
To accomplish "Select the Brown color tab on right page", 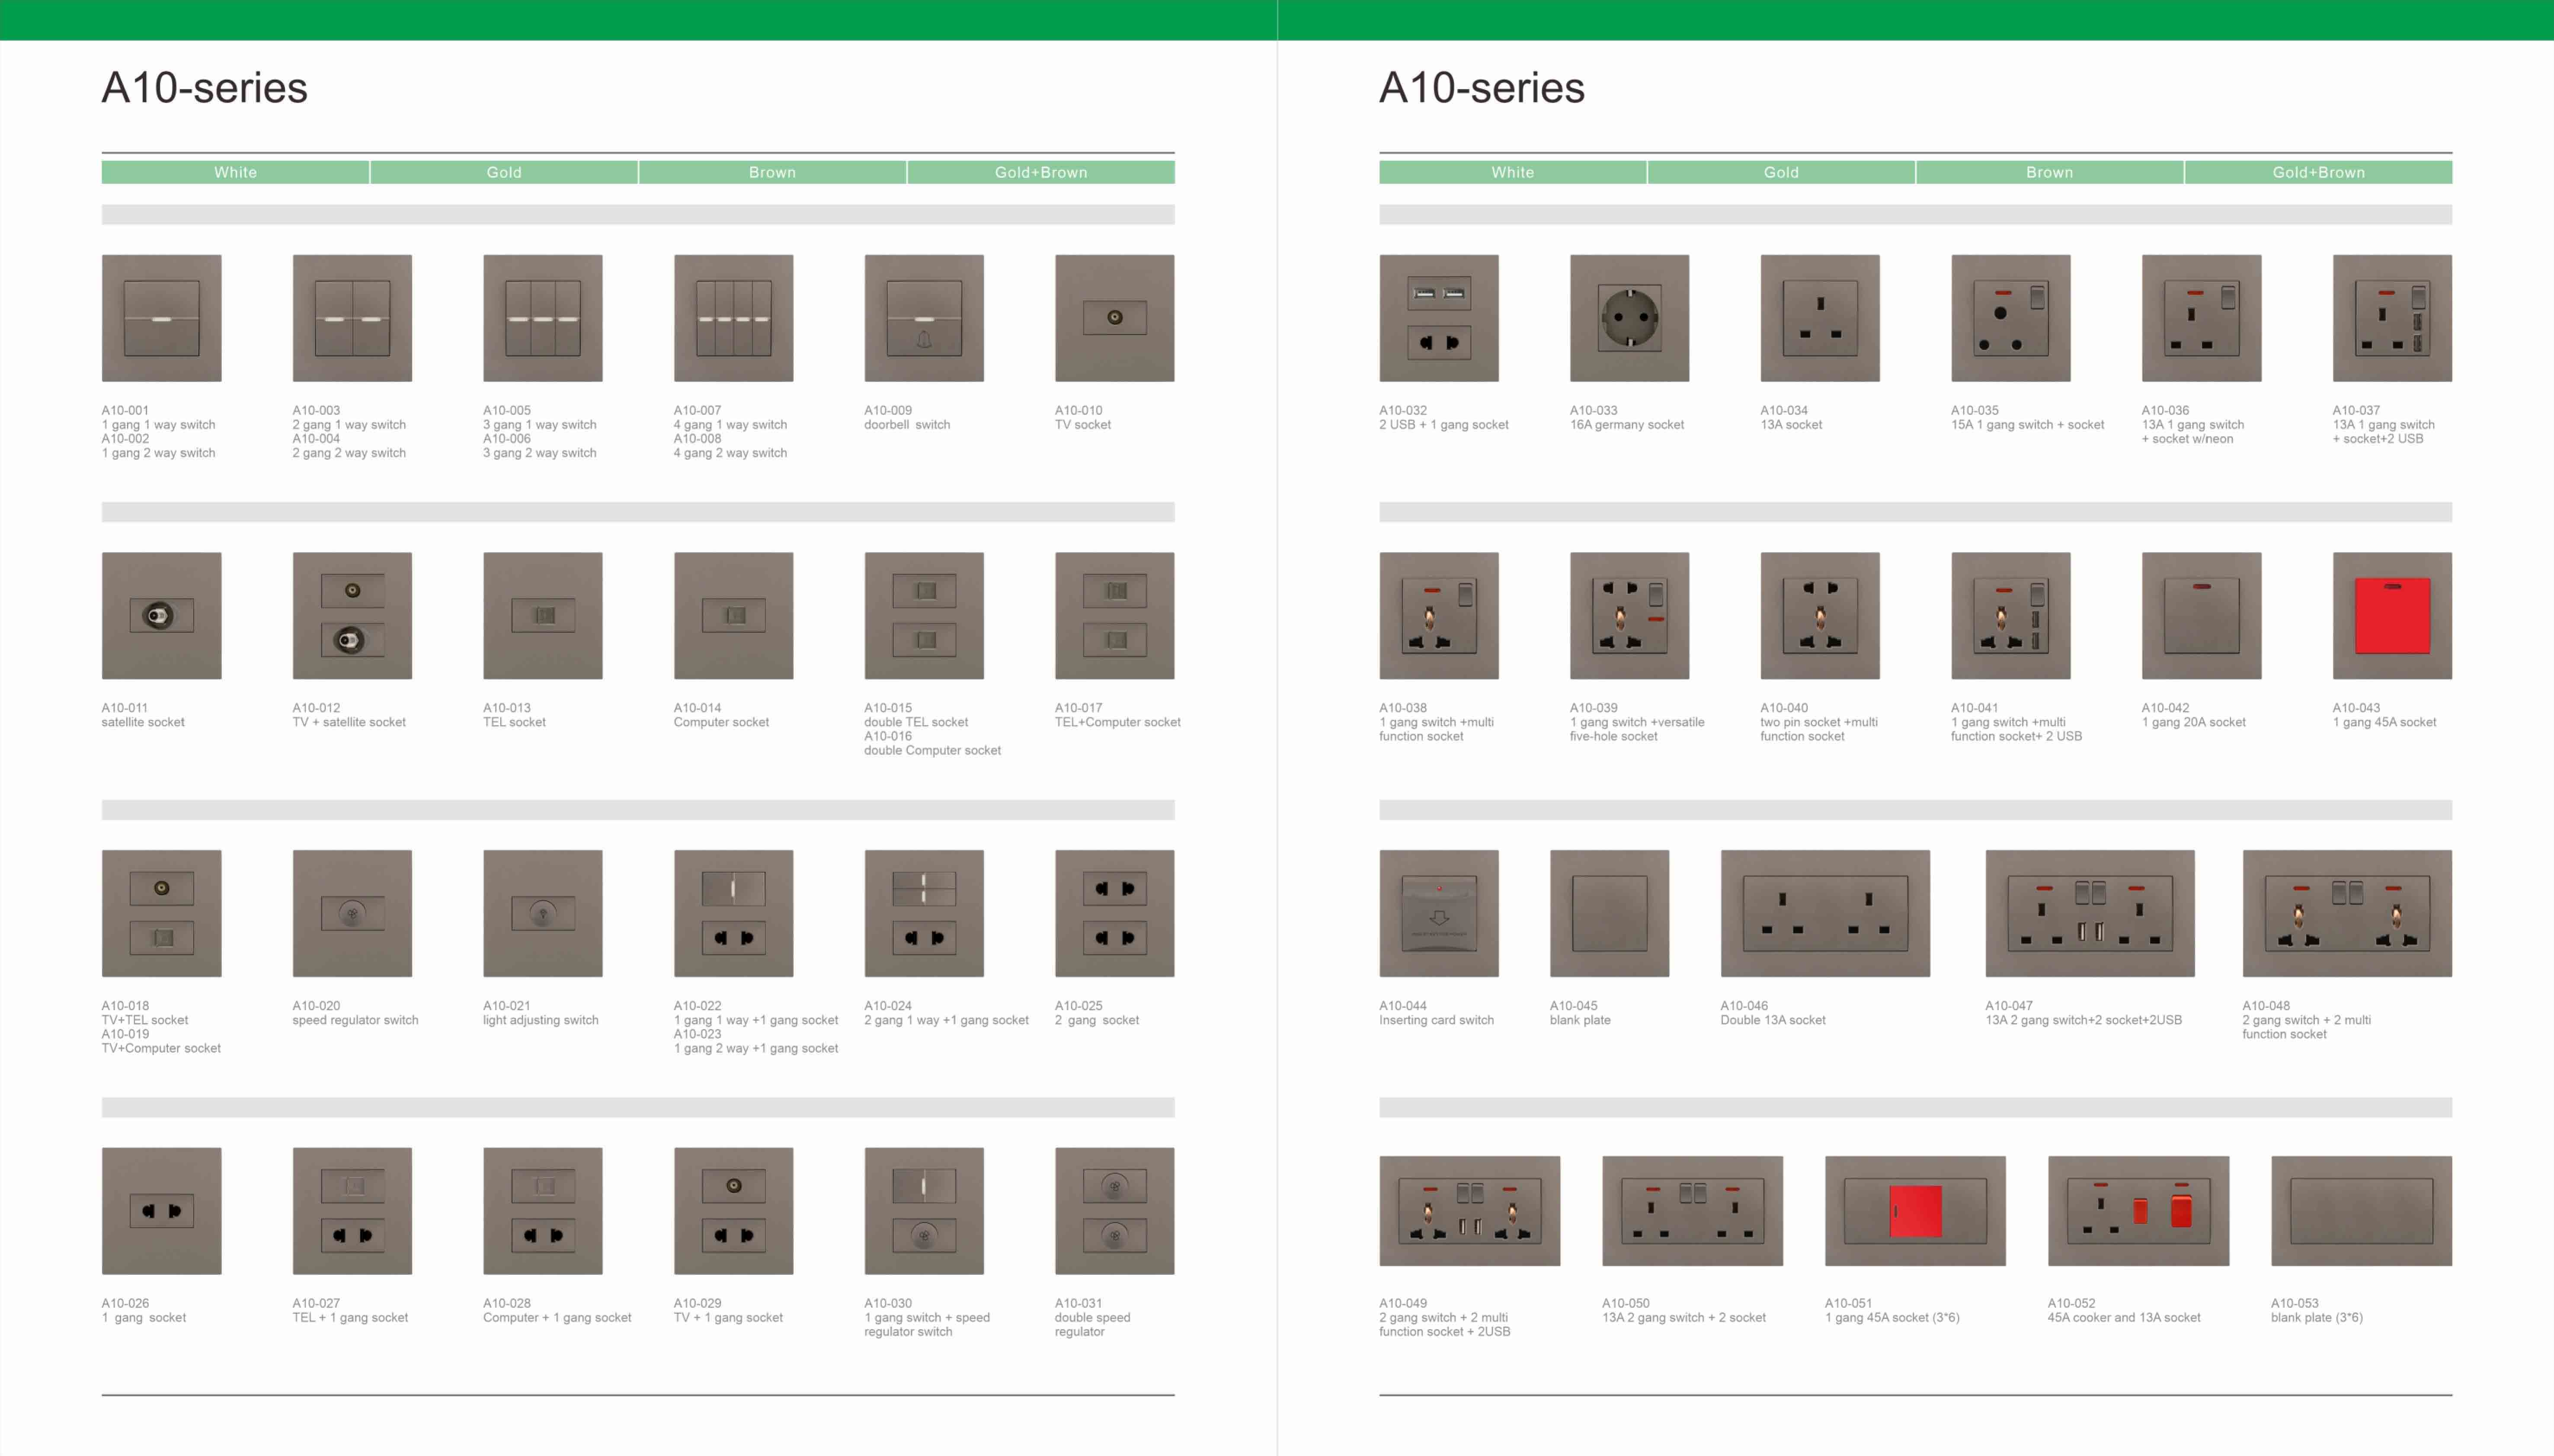I will 2050,172.
